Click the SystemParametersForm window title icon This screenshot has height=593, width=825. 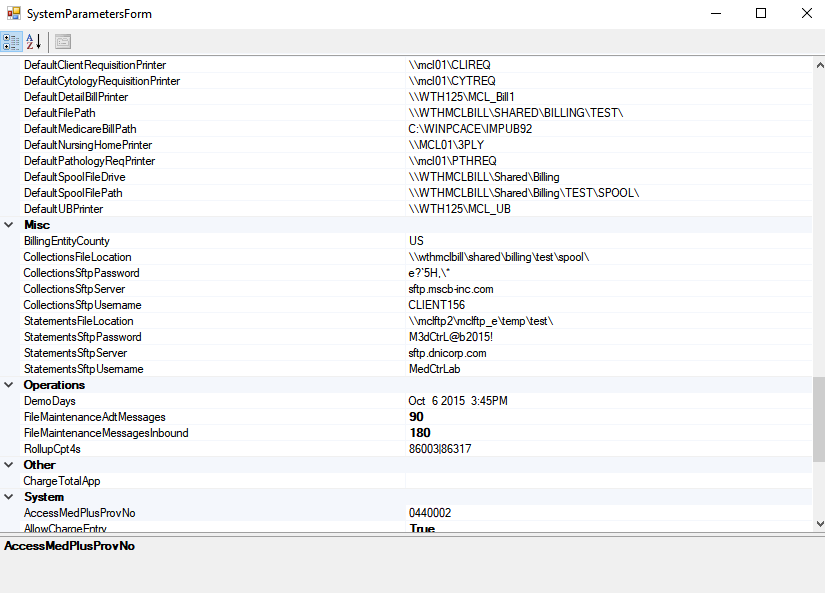tap(13, 14)
